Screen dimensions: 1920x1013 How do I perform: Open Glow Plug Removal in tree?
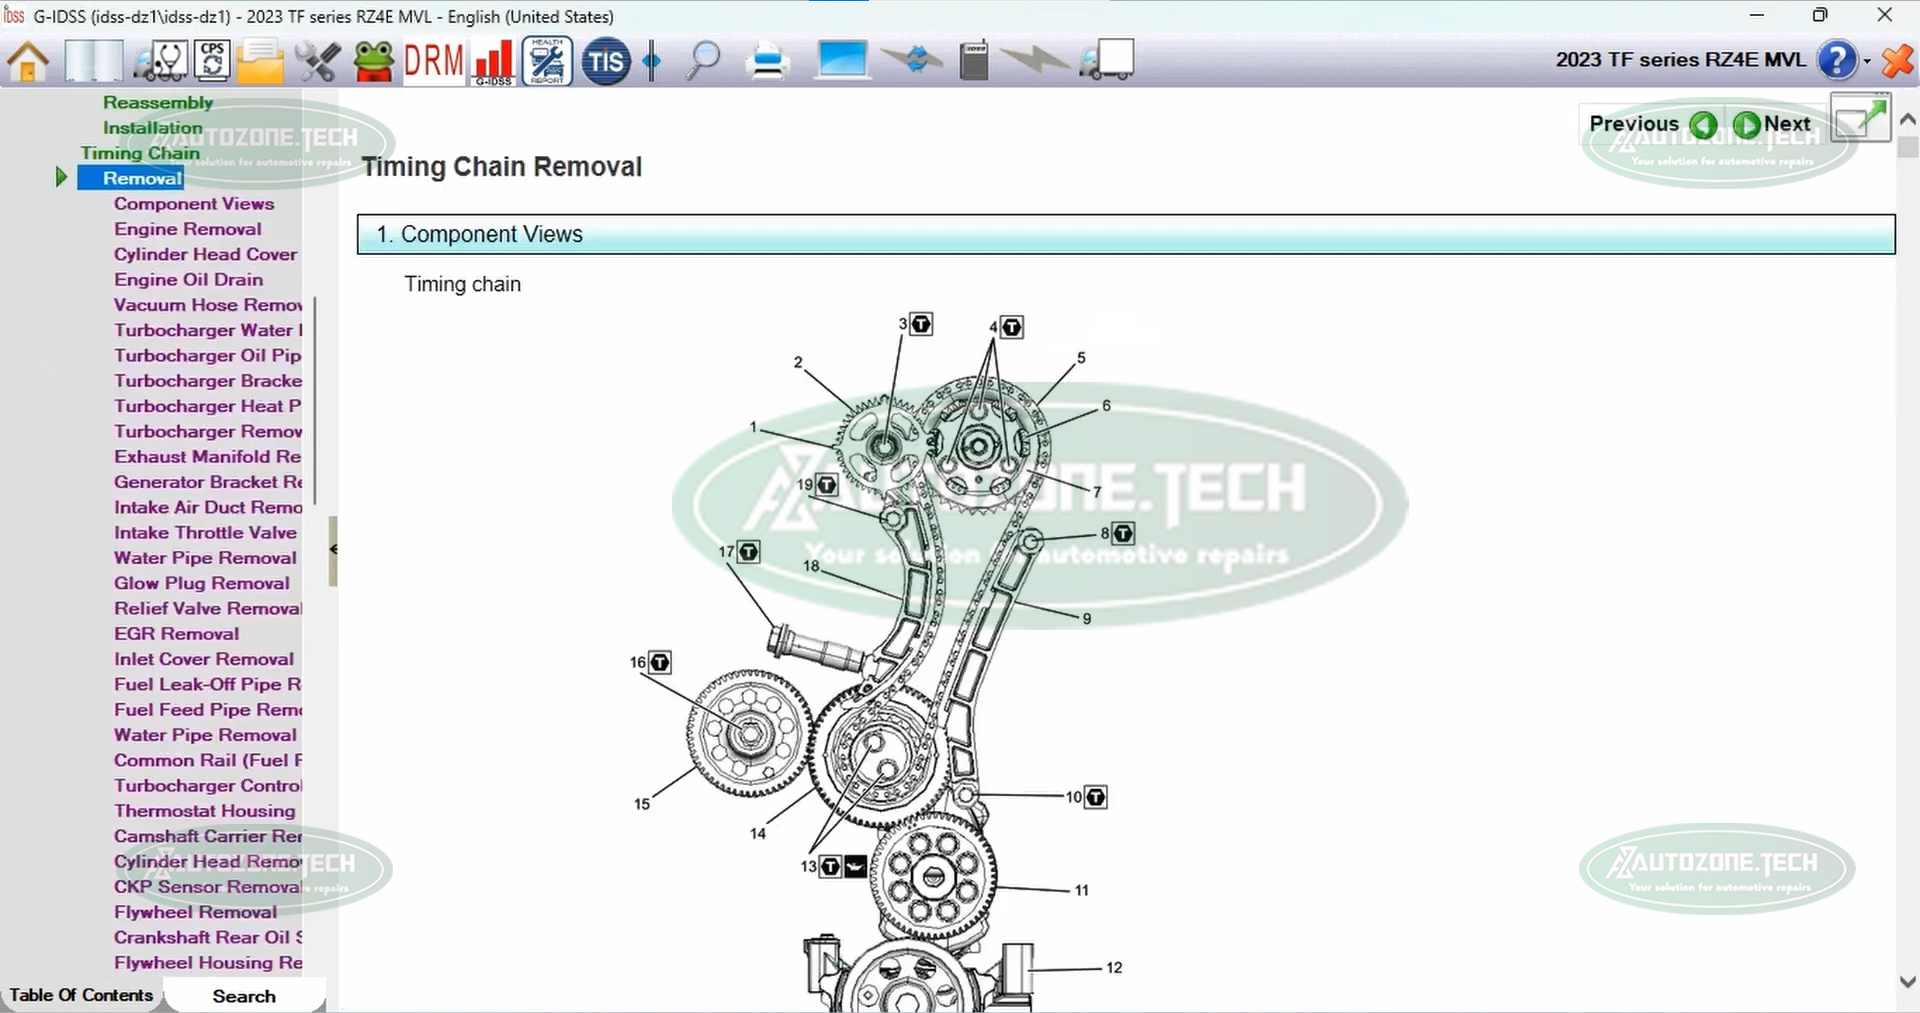[201, 583]
